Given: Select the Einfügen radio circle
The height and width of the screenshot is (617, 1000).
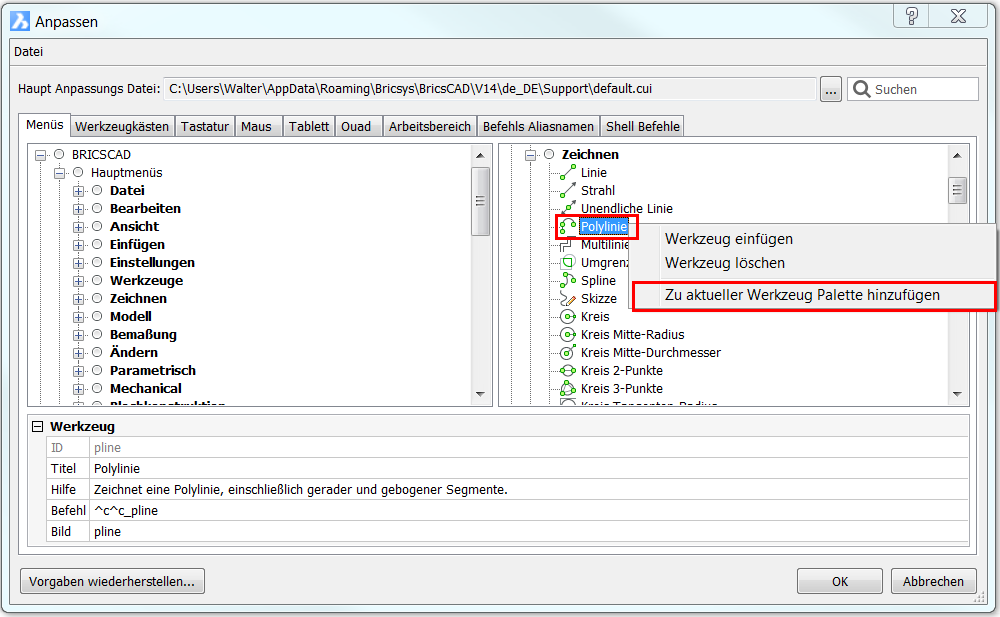Looking at the screenshot, I should point(97,244).
